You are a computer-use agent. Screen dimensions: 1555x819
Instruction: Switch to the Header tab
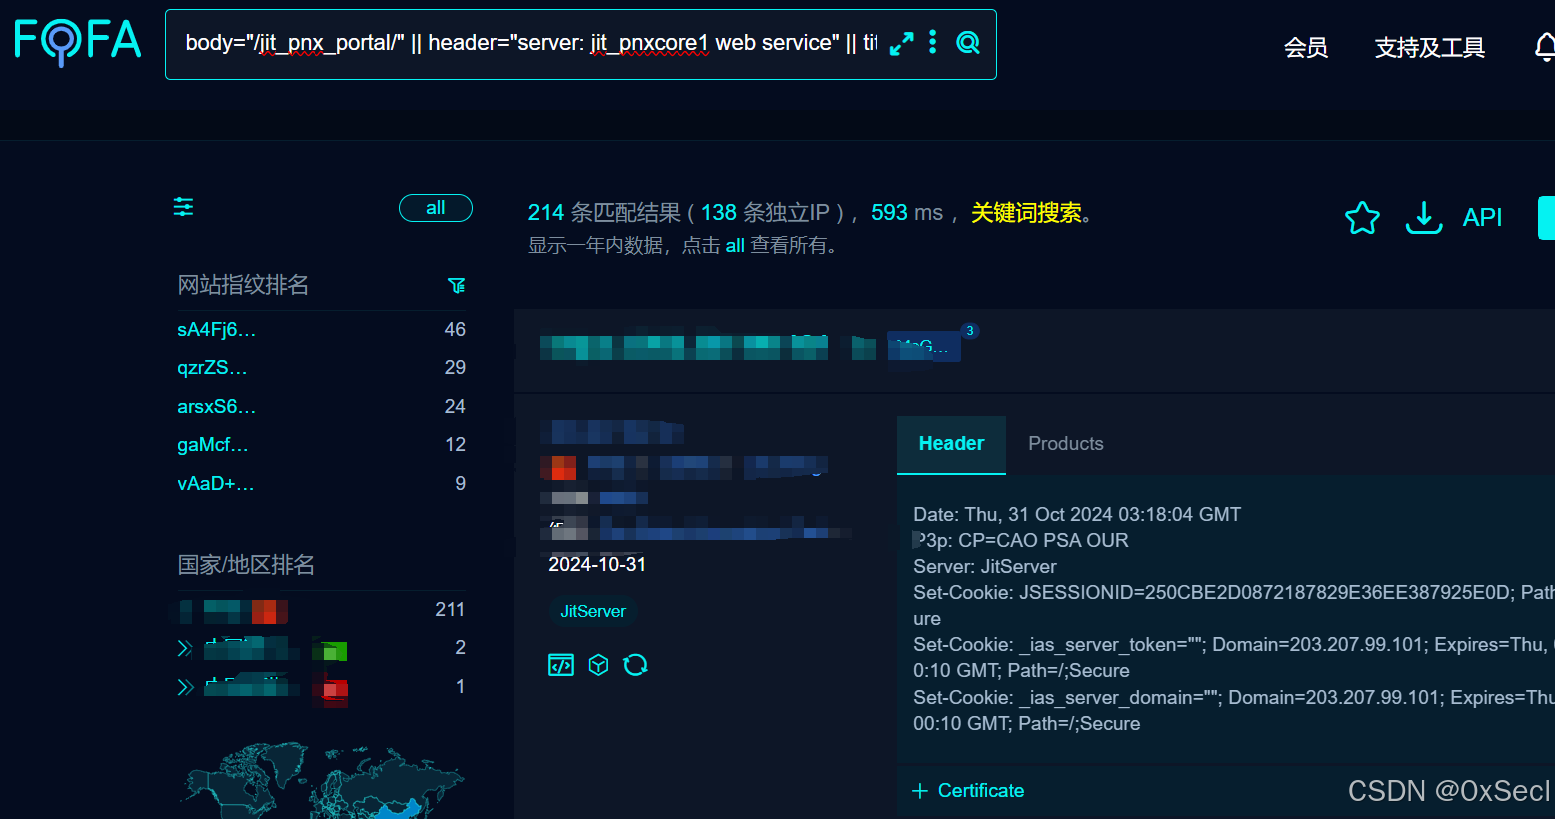coord(951,444)
